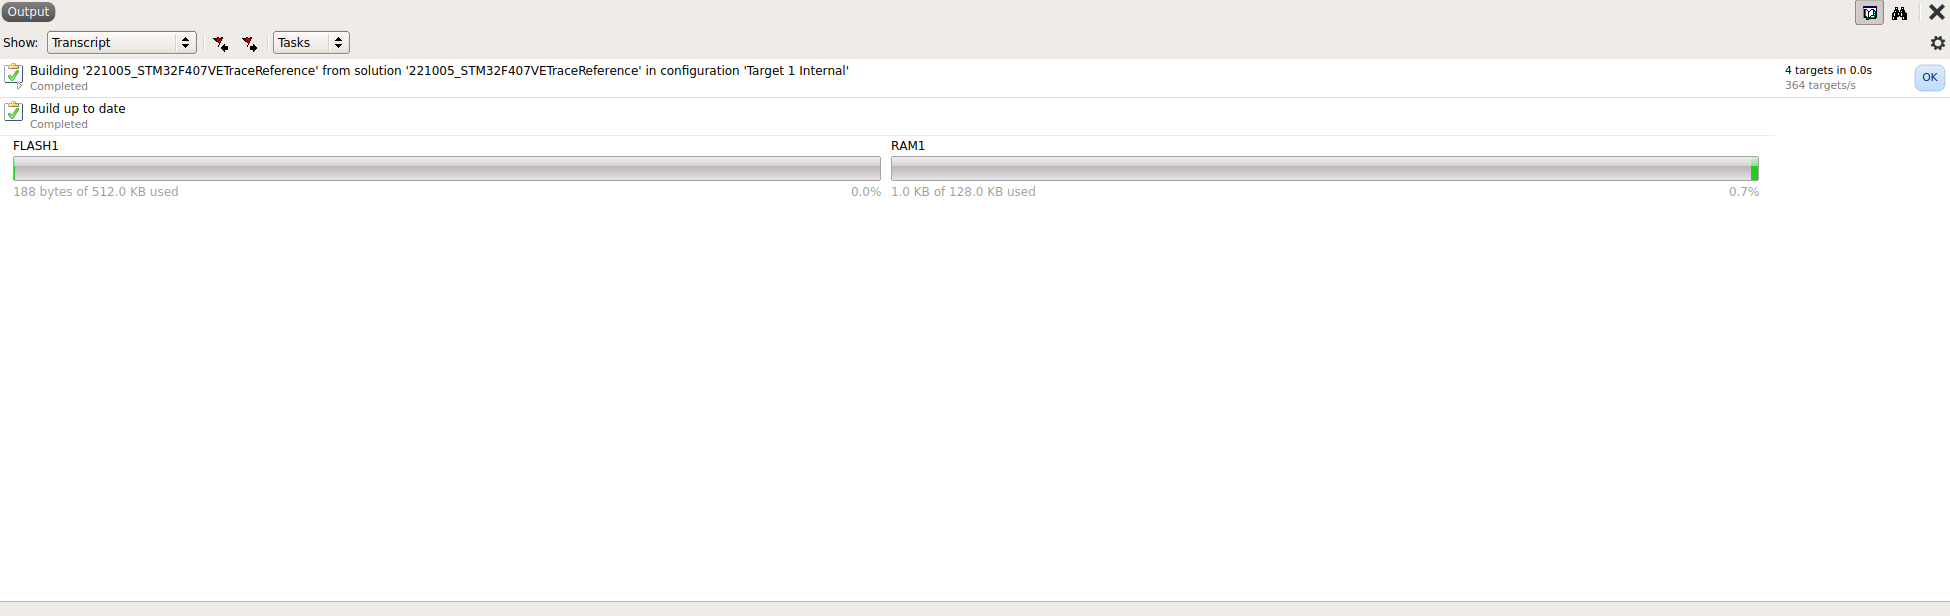Click the check icon beside Build up to date
The width and height of the screenshot is (1950, 616).
tap(13, 111)
